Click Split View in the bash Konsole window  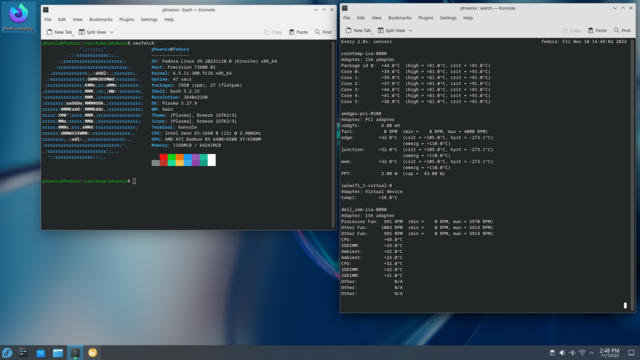point(93,32)
